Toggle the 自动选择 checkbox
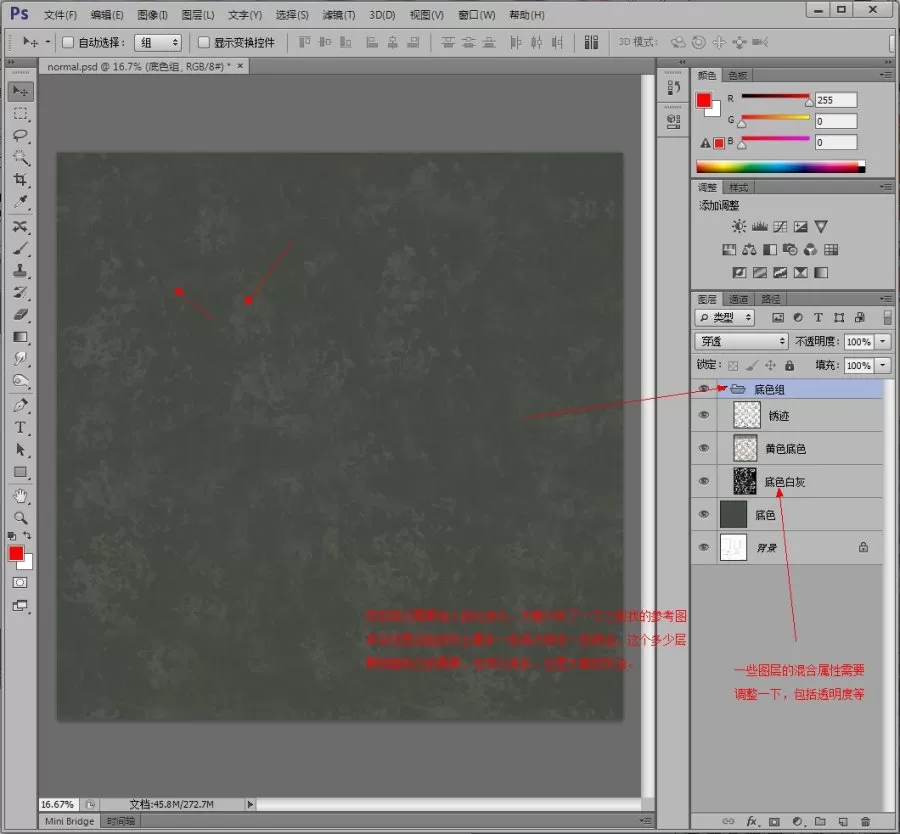The width and height of the screenshot is (900, 834). [68, 42]
